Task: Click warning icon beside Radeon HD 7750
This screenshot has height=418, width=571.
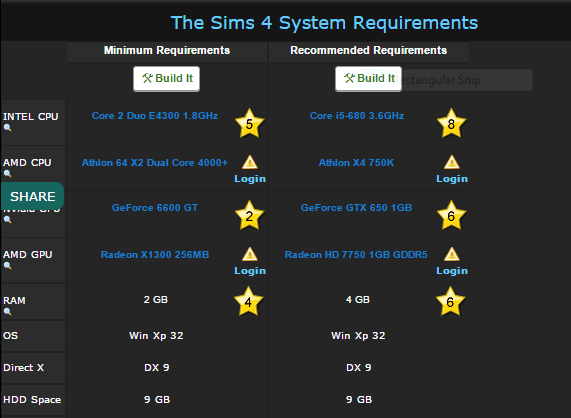Action: tap(452, 254)
